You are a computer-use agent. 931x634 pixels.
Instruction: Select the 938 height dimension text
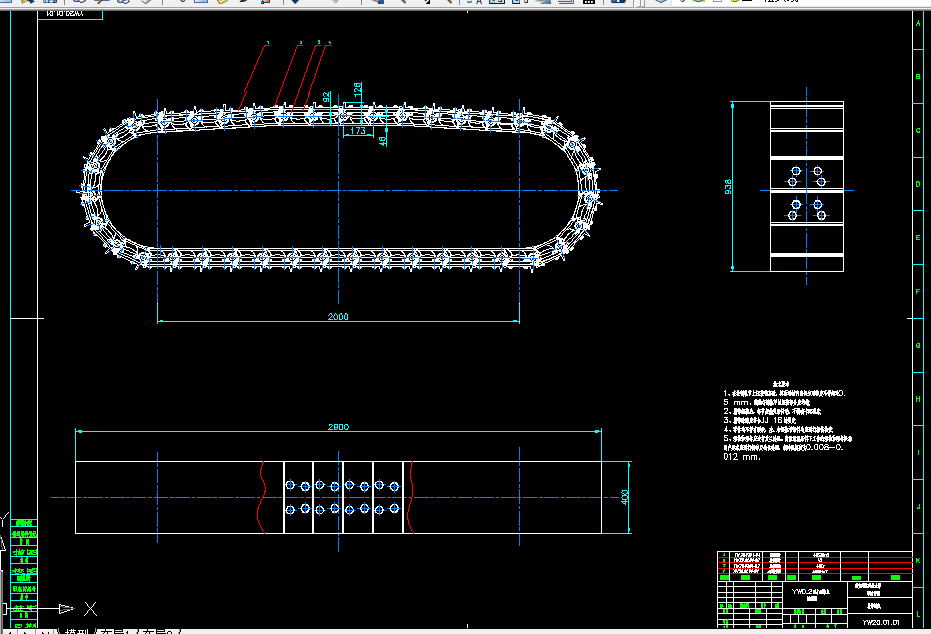pyautogui.click(x=728, y=186)
